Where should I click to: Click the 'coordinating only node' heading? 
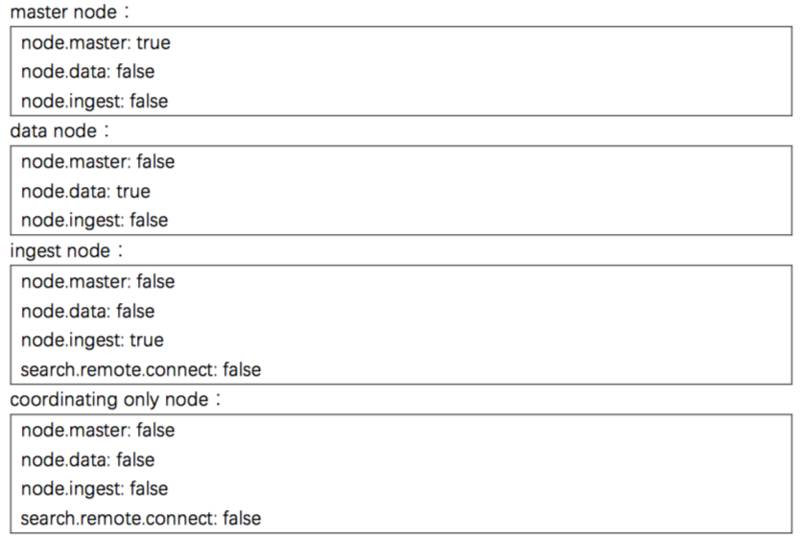pos(108,400)
